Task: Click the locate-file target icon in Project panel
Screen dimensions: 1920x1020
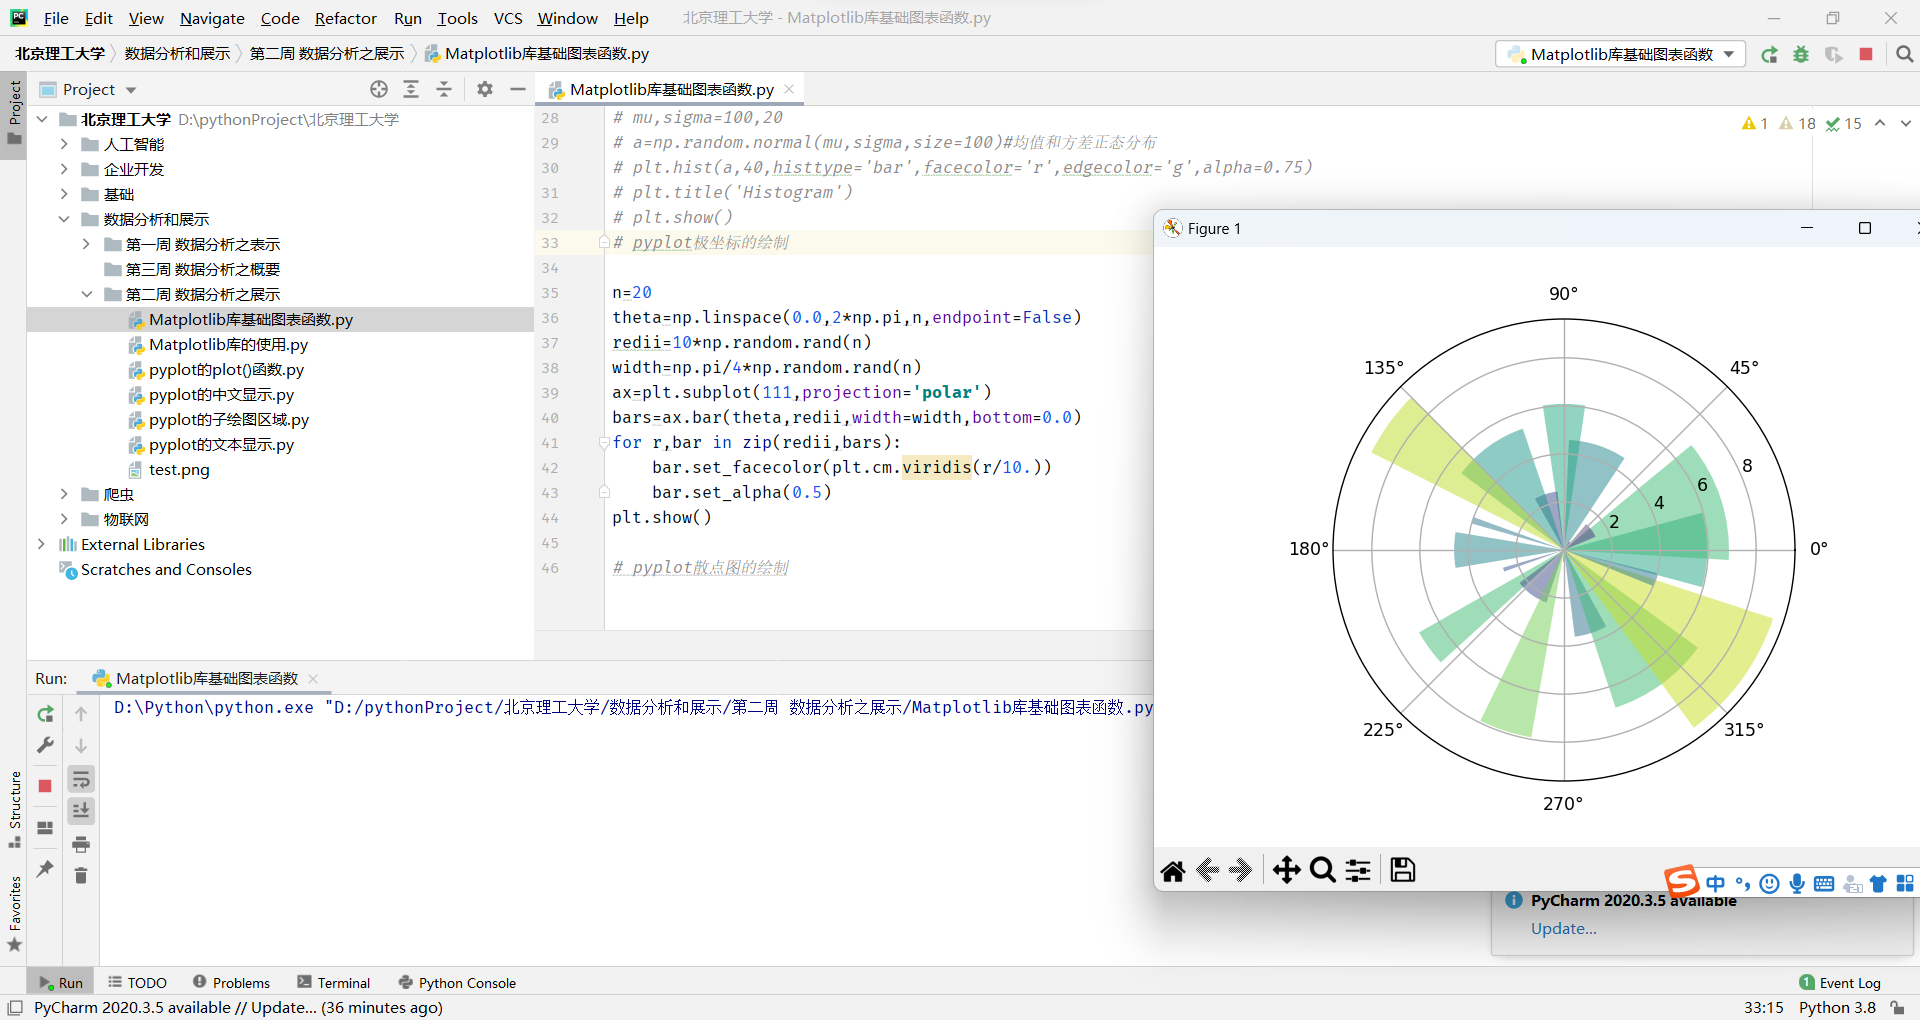Action: click(x=379, y=89)
